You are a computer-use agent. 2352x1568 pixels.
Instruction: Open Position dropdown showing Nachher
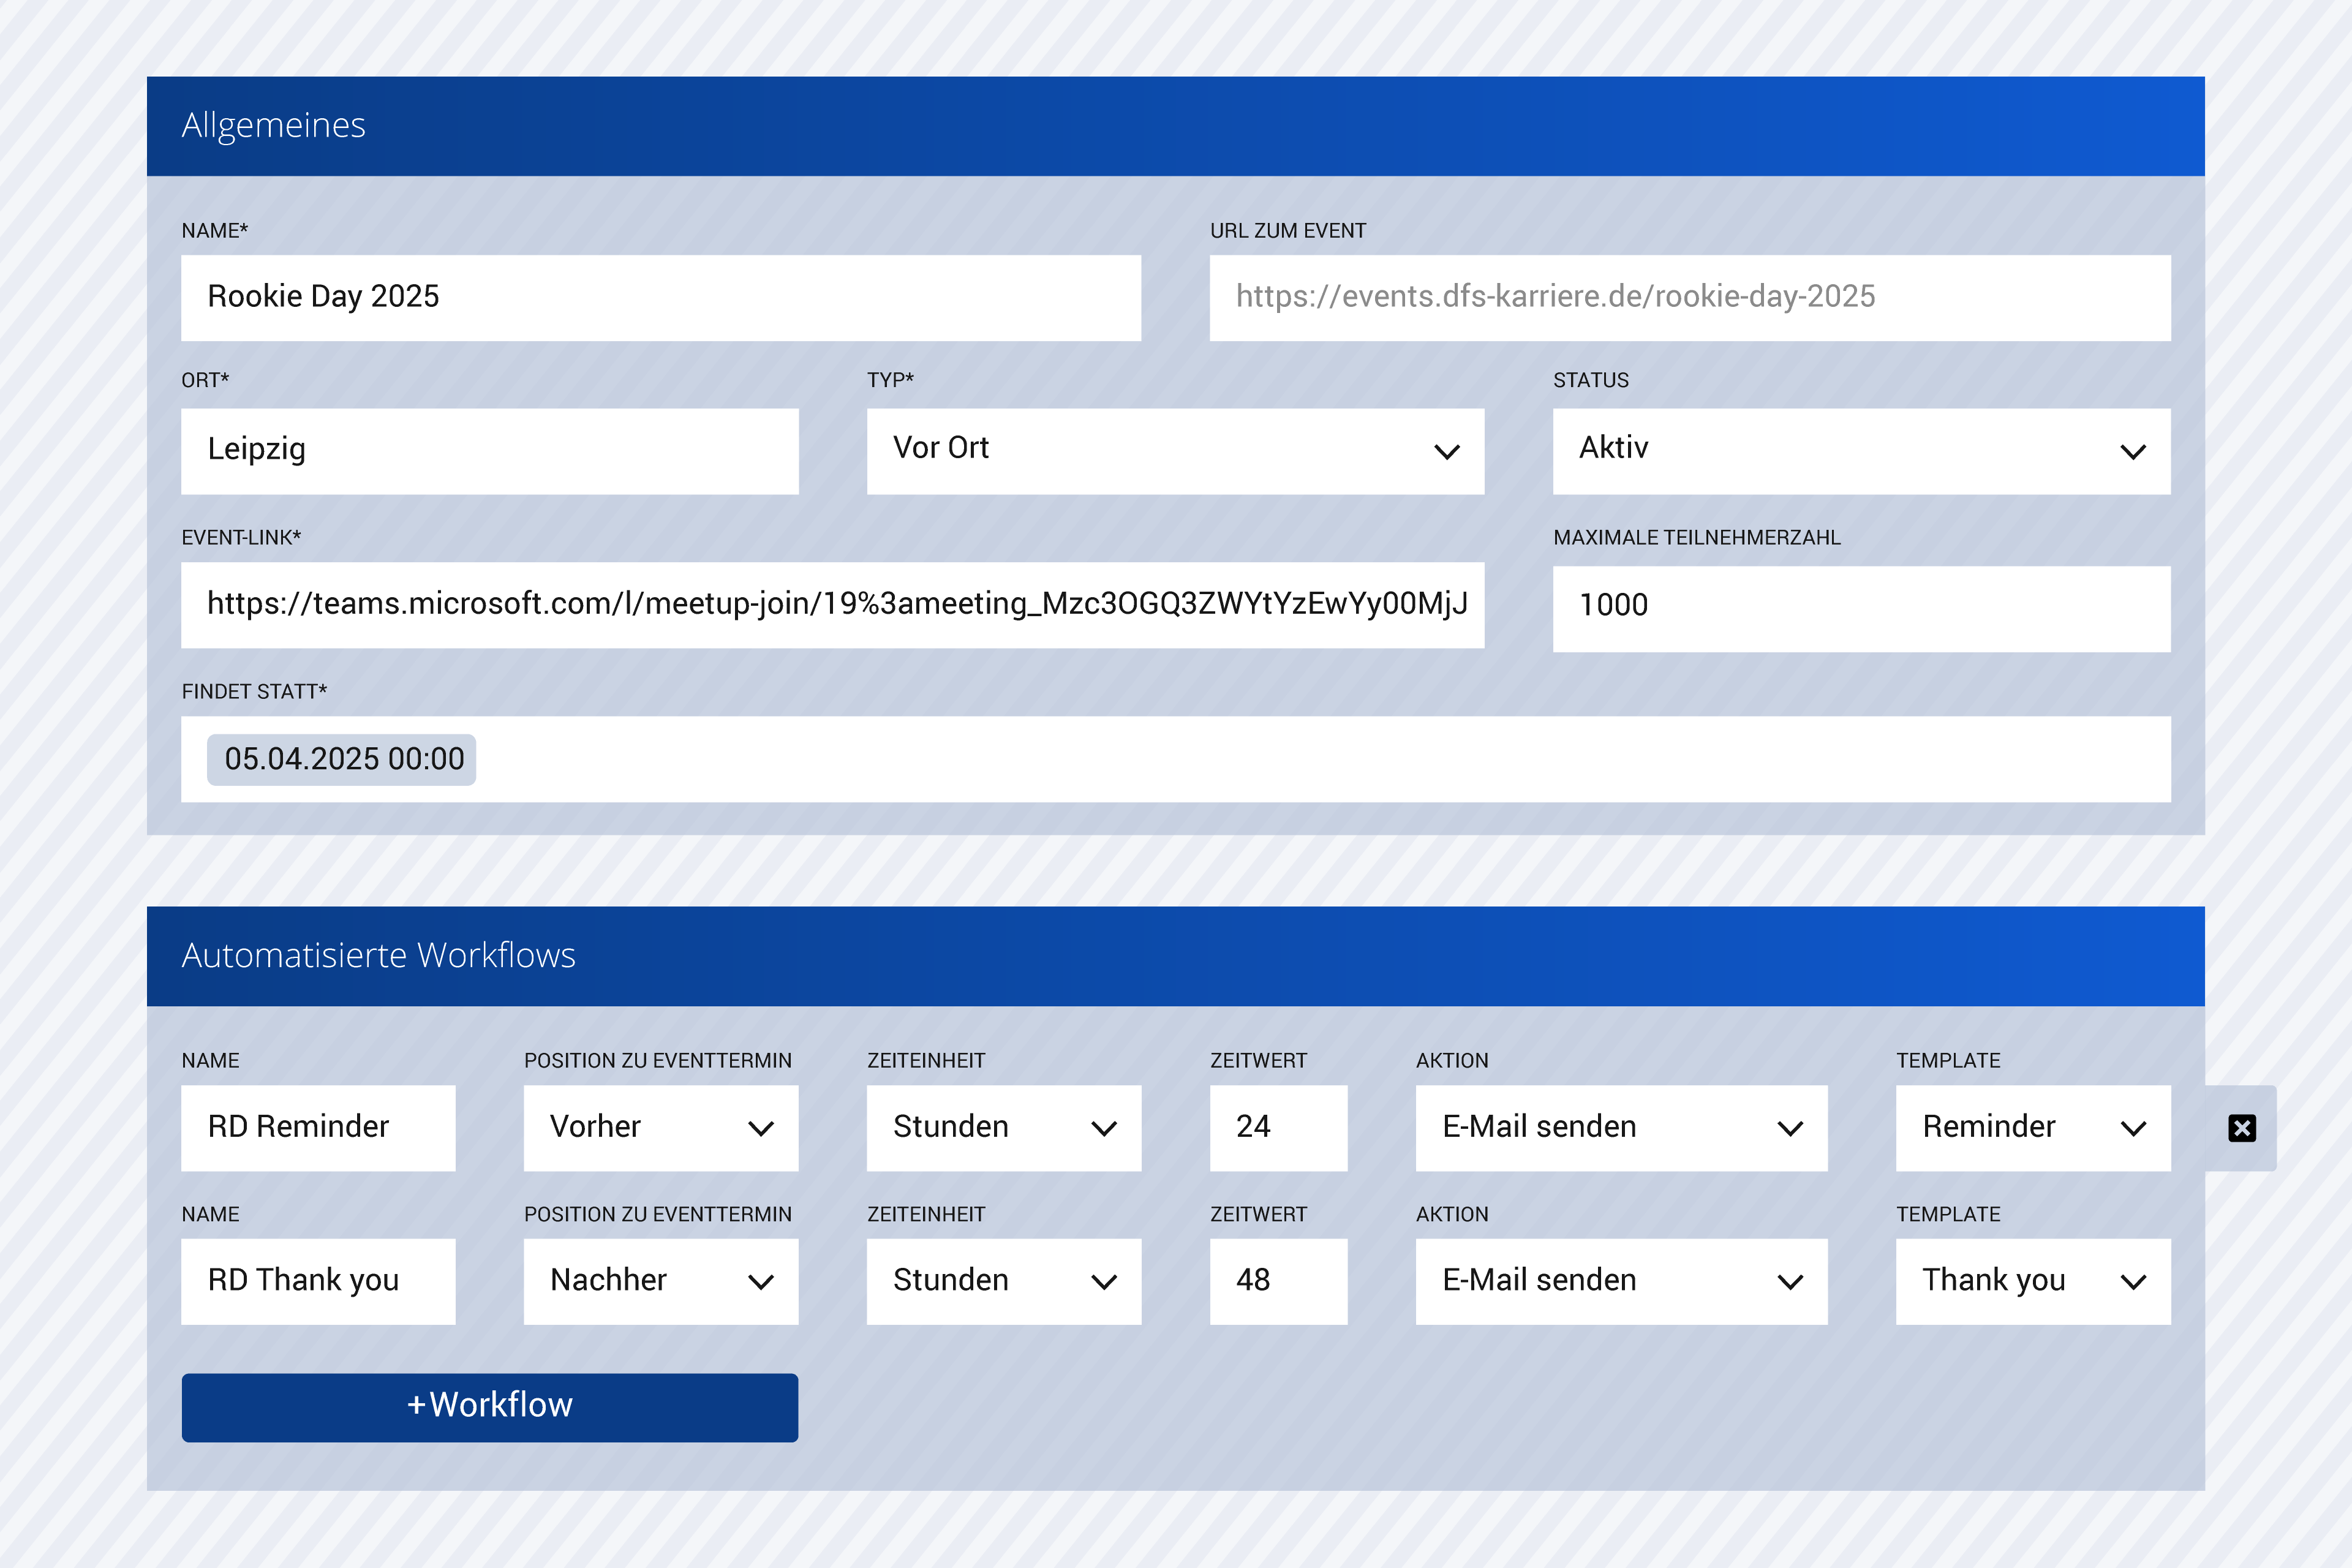660,1281
